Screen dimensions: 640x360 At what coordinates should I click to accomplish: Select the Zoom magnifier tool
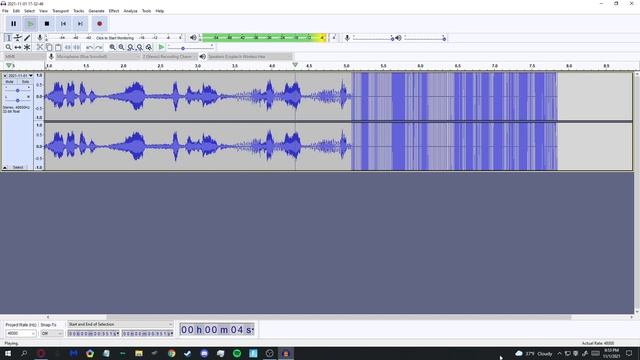click(x=8, y=47)
